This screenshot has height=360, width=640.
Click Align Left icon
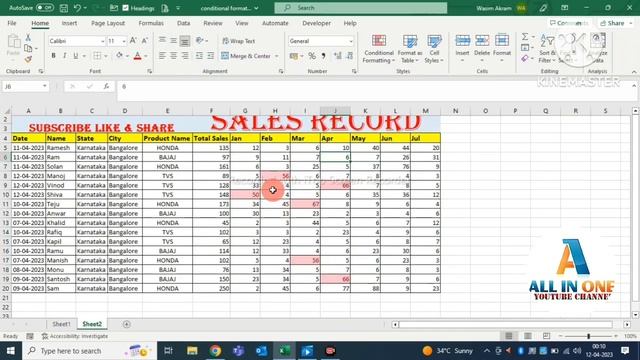[162, 56]
